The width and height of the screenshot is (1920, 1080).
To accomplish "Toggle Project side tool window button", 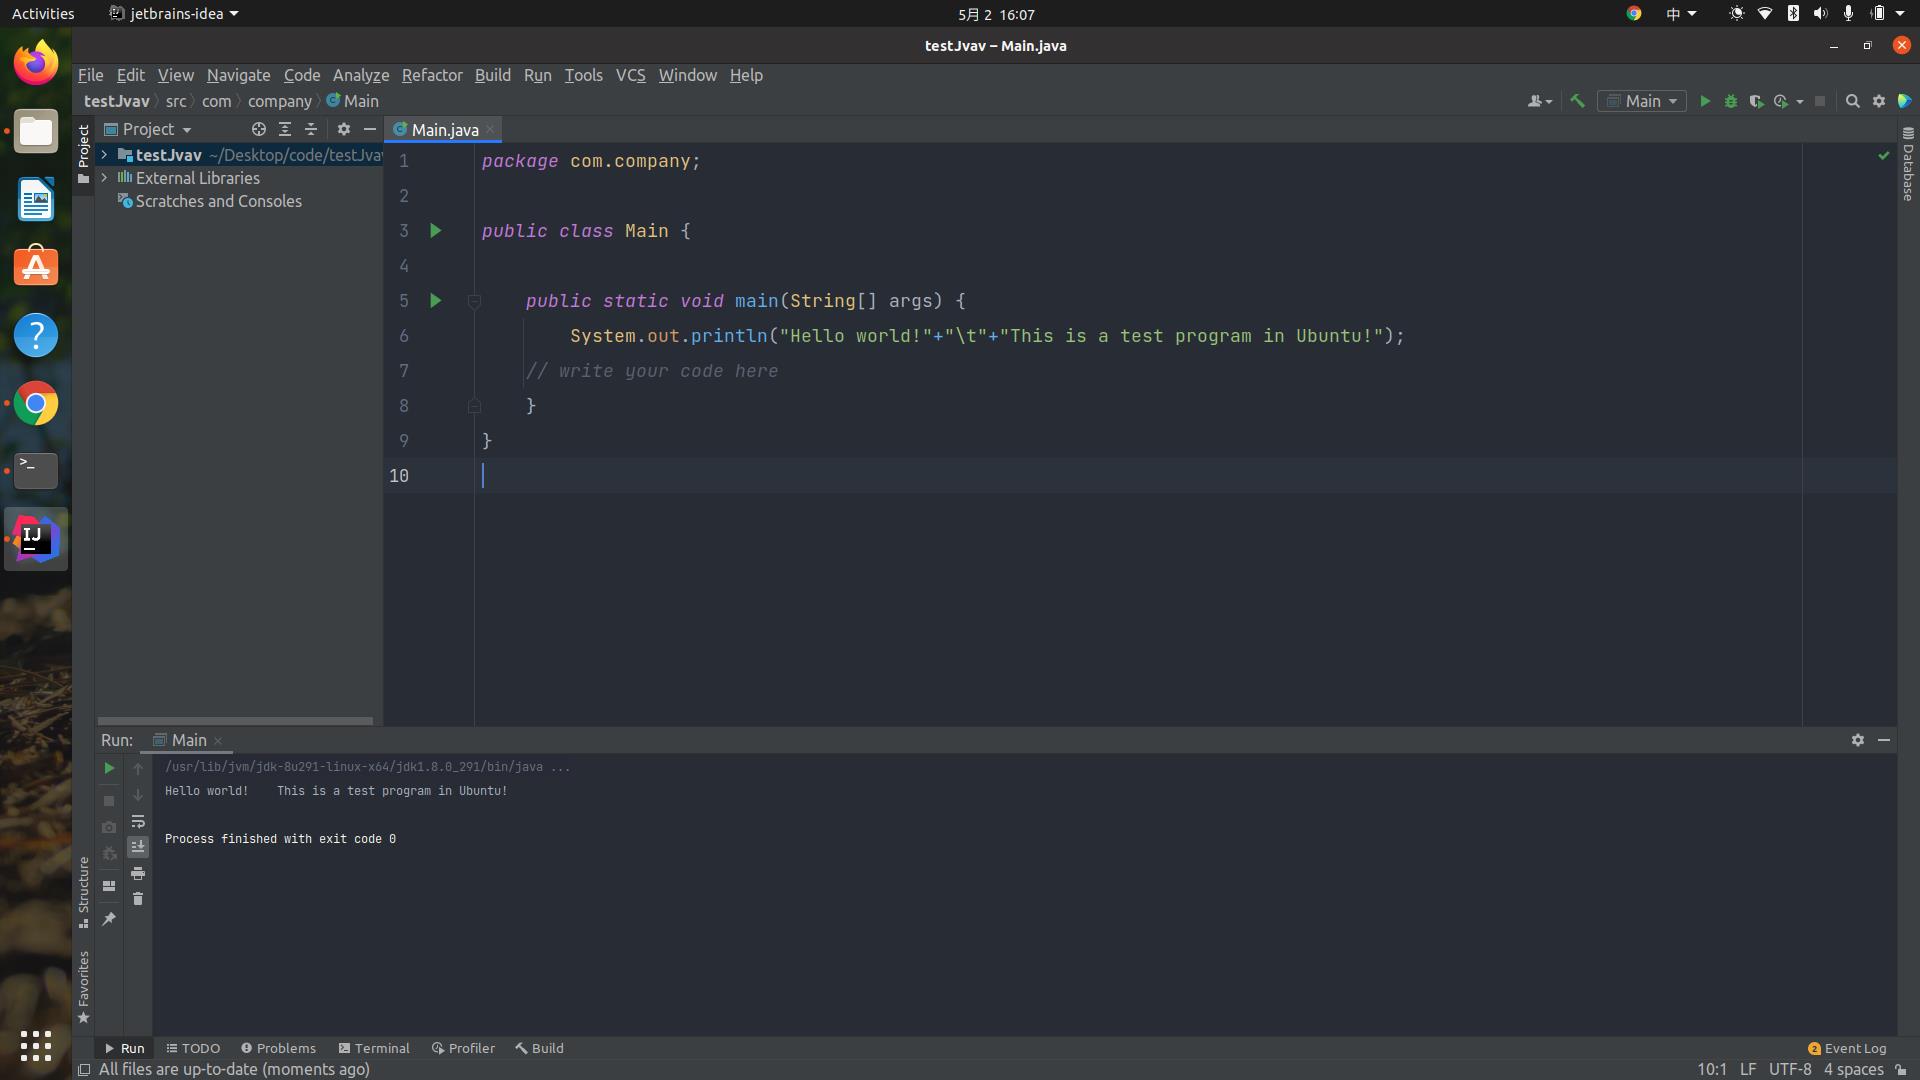I will coord(84,155).
